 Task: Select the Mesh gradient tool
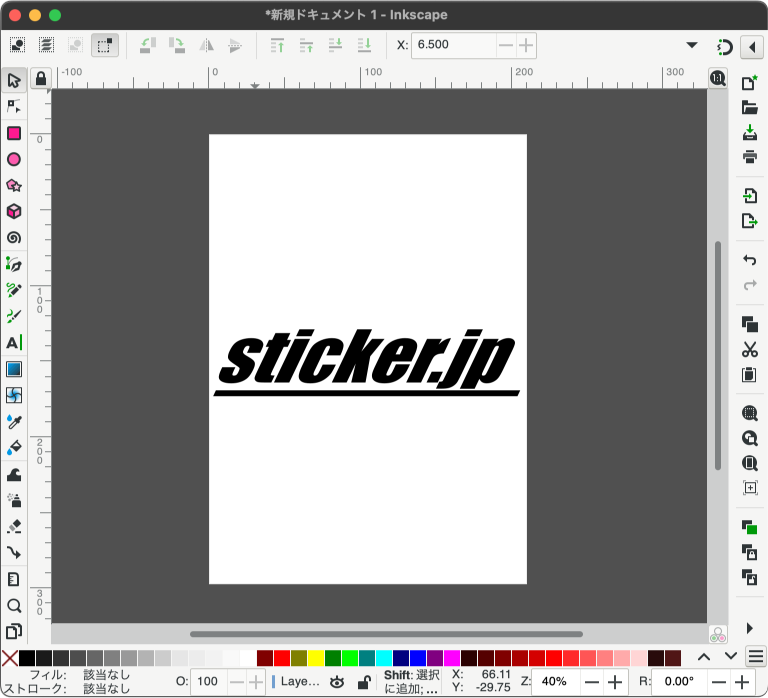tap(14, 395)
